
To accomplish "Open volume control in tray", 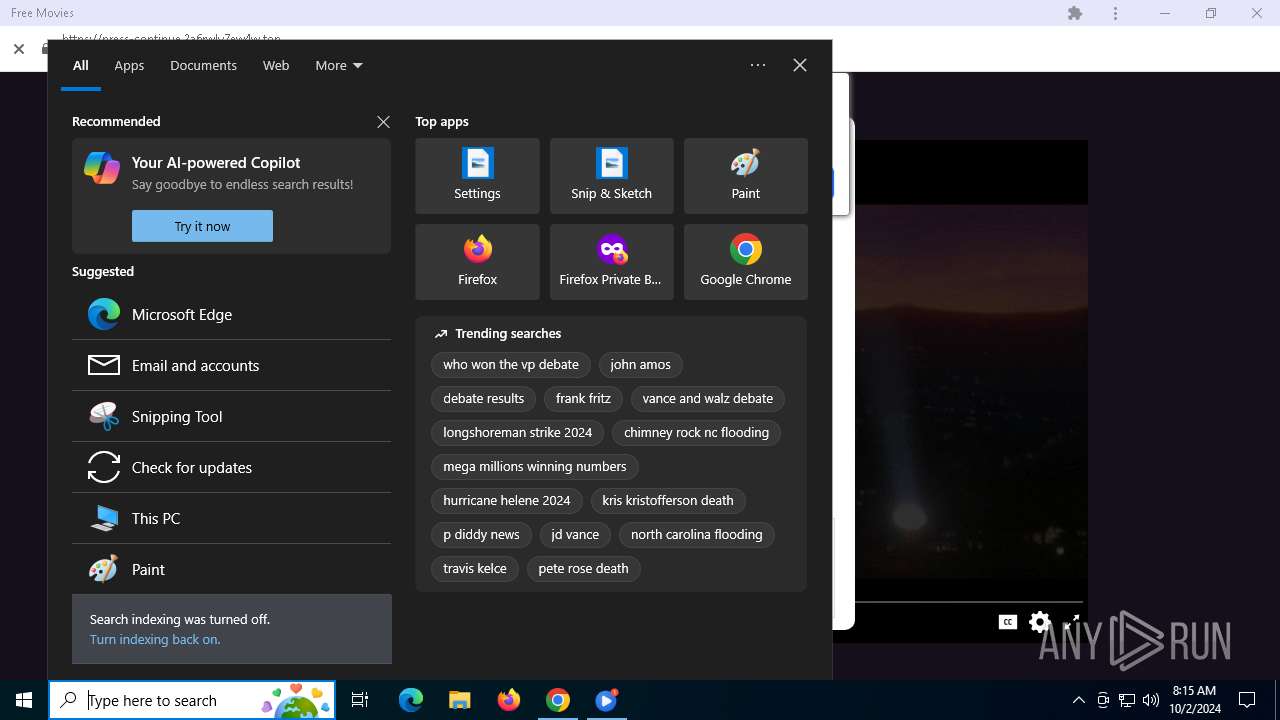I will pyautogui.click(x=1151, y=700).
